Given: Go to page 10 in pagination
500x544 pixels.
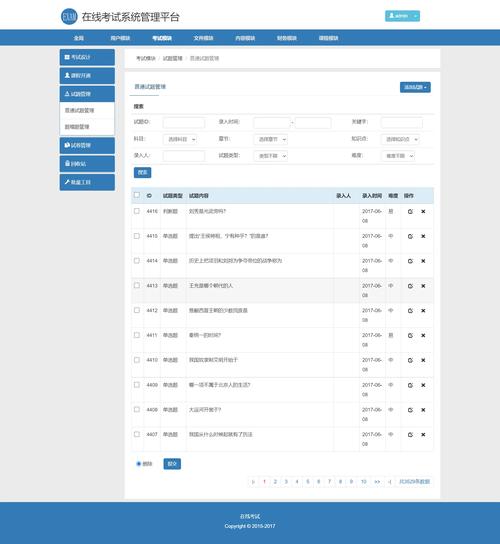Looking at the screenshot, I should pyautogui.click(x=364, y=482).
